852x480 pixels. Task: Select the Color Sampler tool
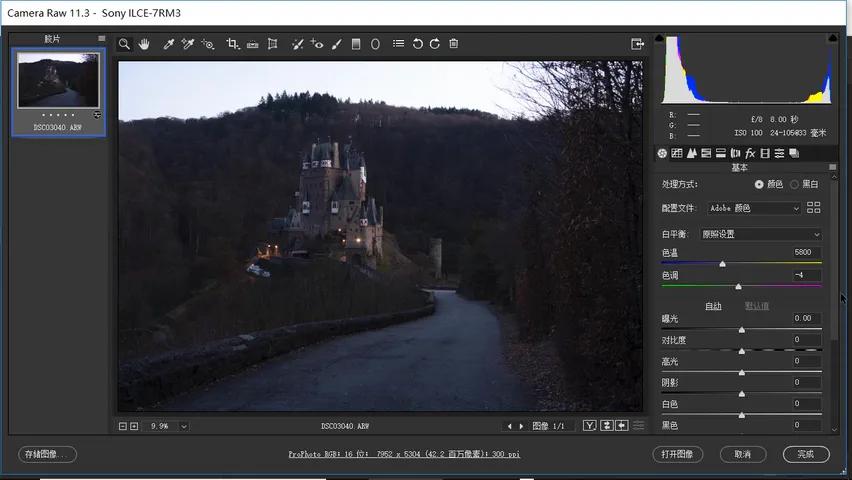pos(187,44)
